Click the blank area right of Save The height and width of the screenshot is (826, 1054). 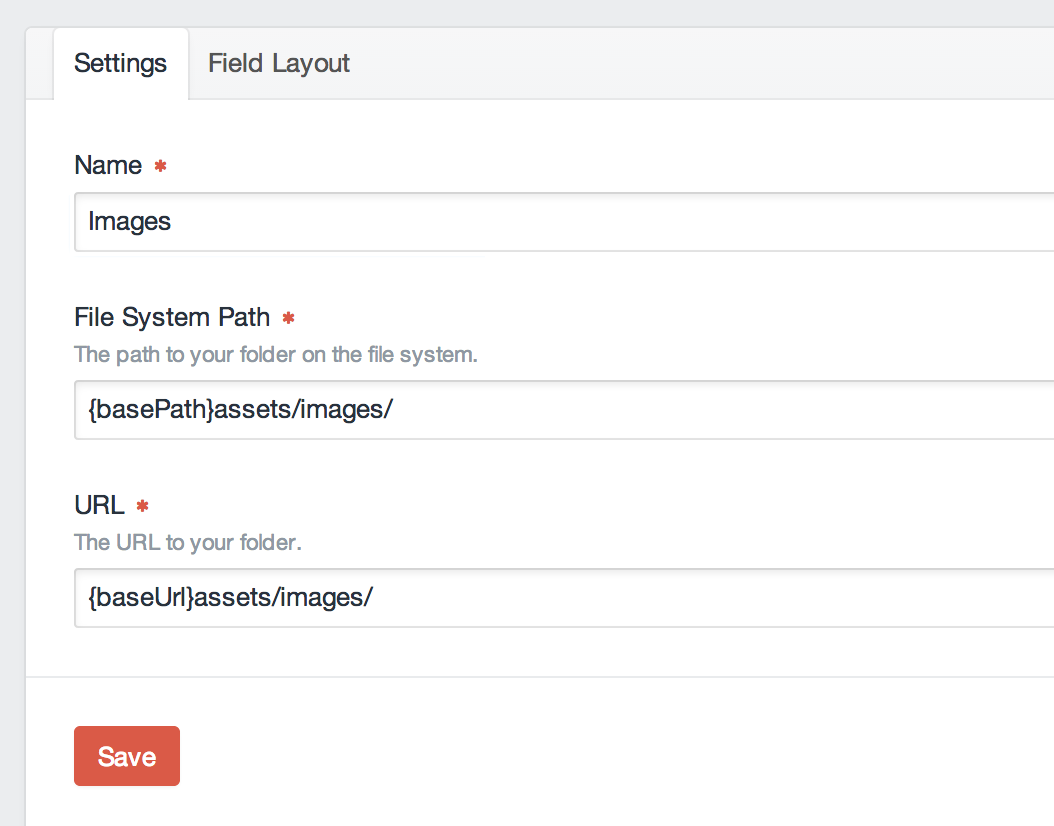600,756
